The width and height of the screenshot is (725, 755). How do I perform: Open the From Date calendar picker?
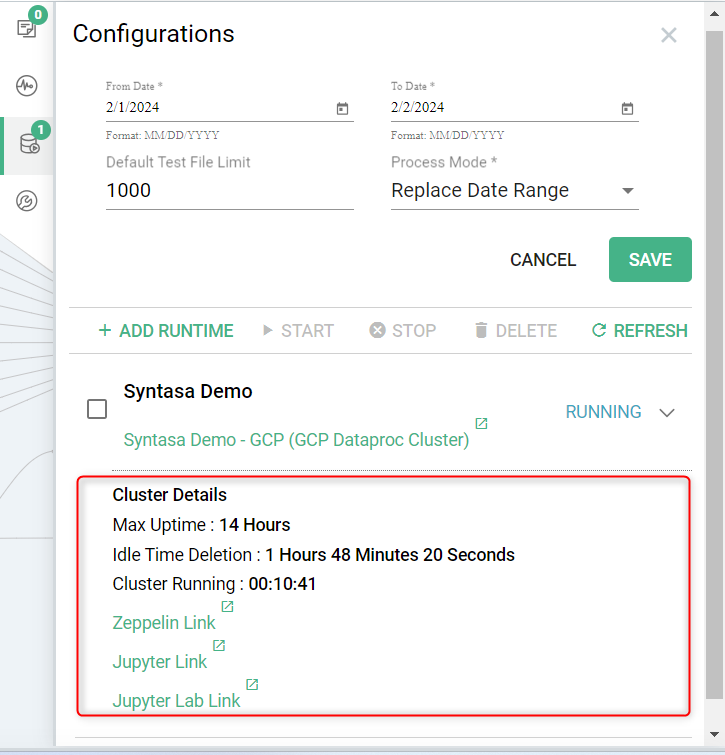[x=342, y=108]
